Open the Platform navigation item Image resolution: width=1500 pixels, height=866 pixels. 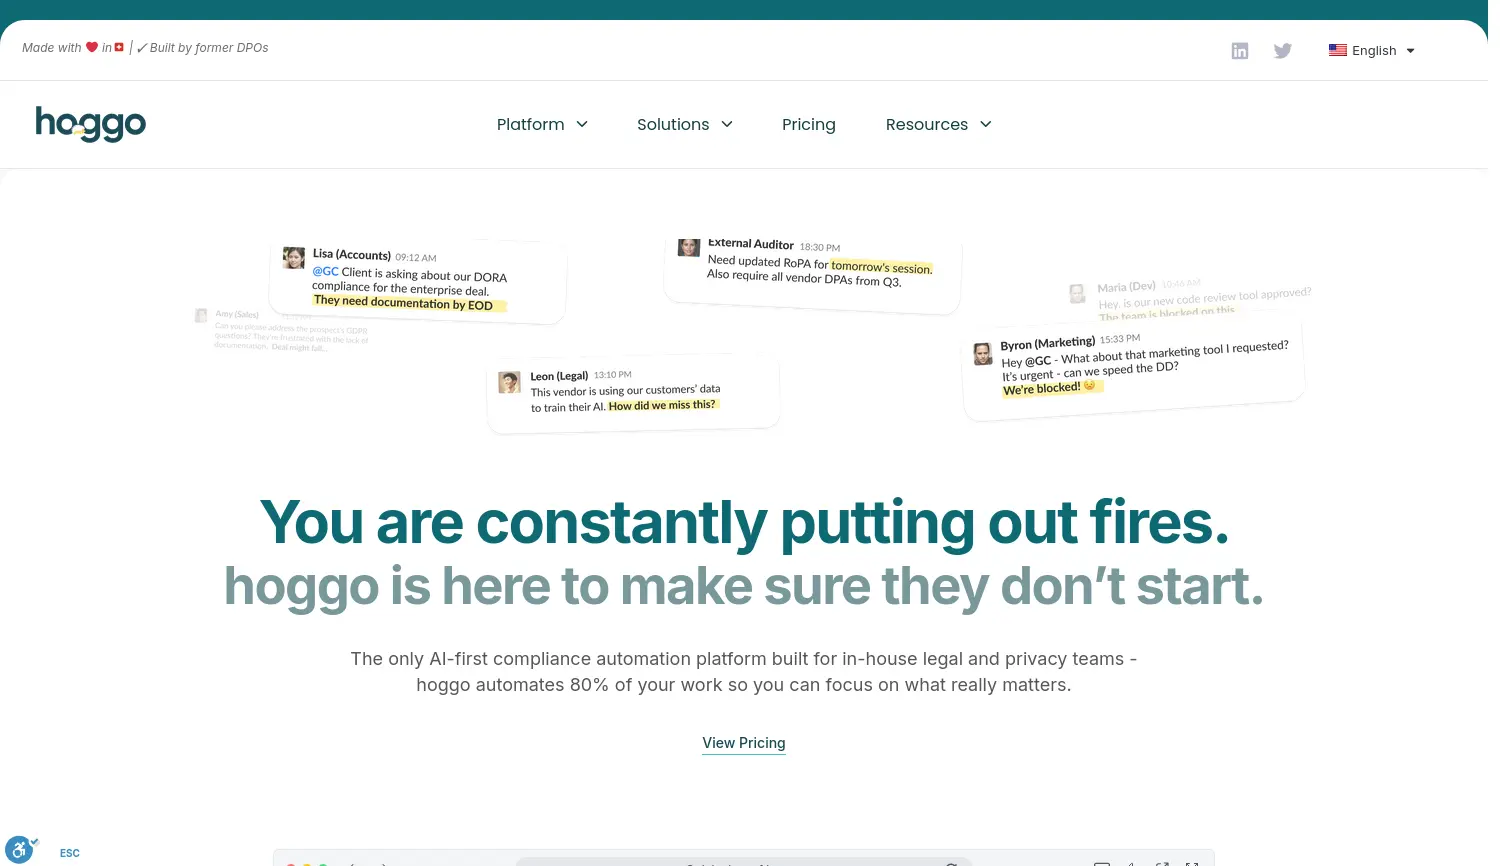click(530, 124)
